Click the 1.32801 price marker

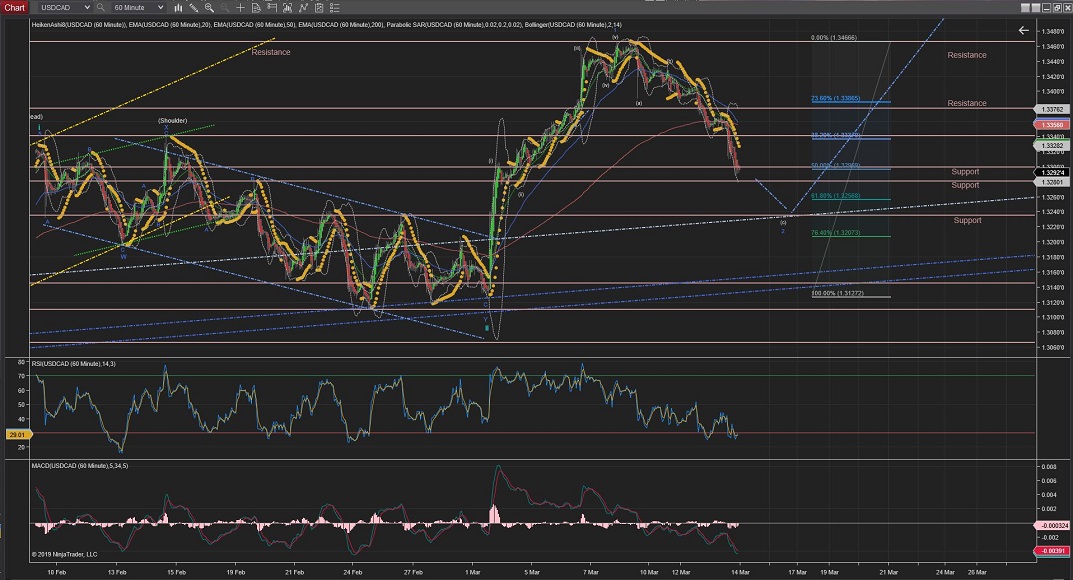pos(1052,183)
